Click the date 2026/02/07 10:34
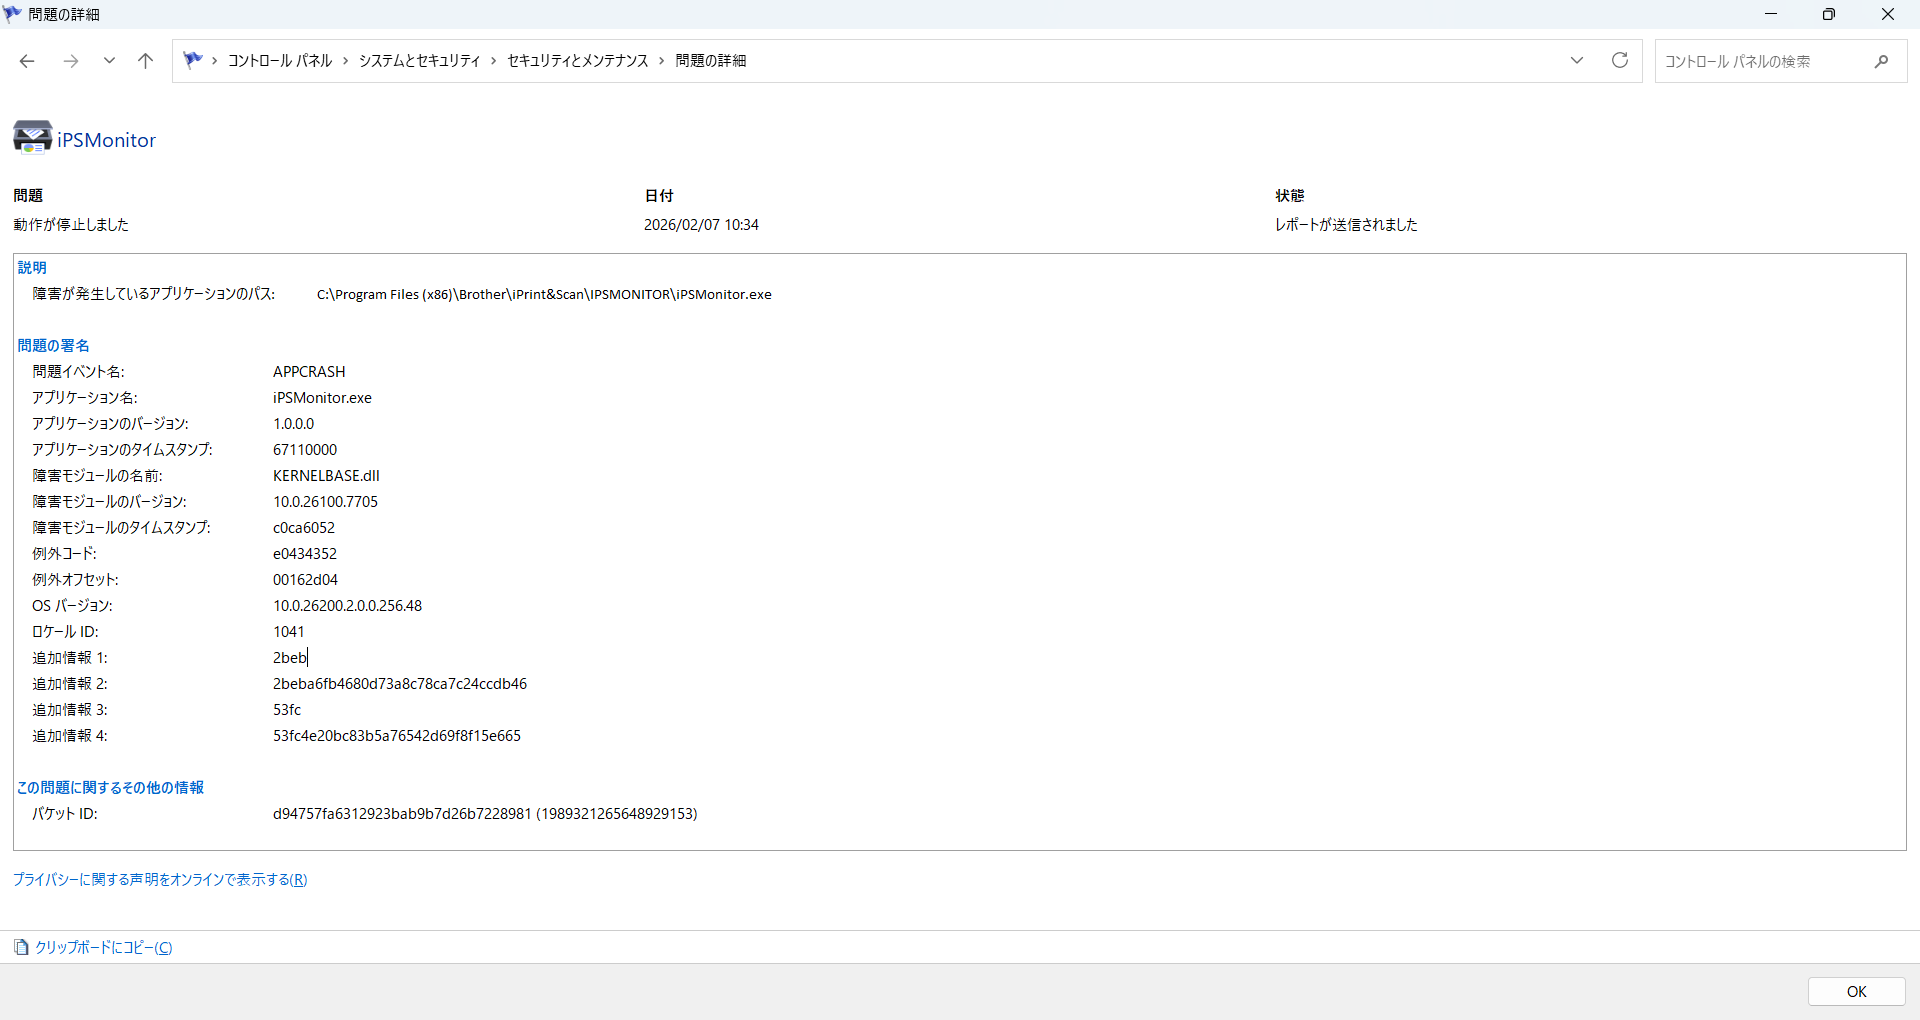 point(701,225)
